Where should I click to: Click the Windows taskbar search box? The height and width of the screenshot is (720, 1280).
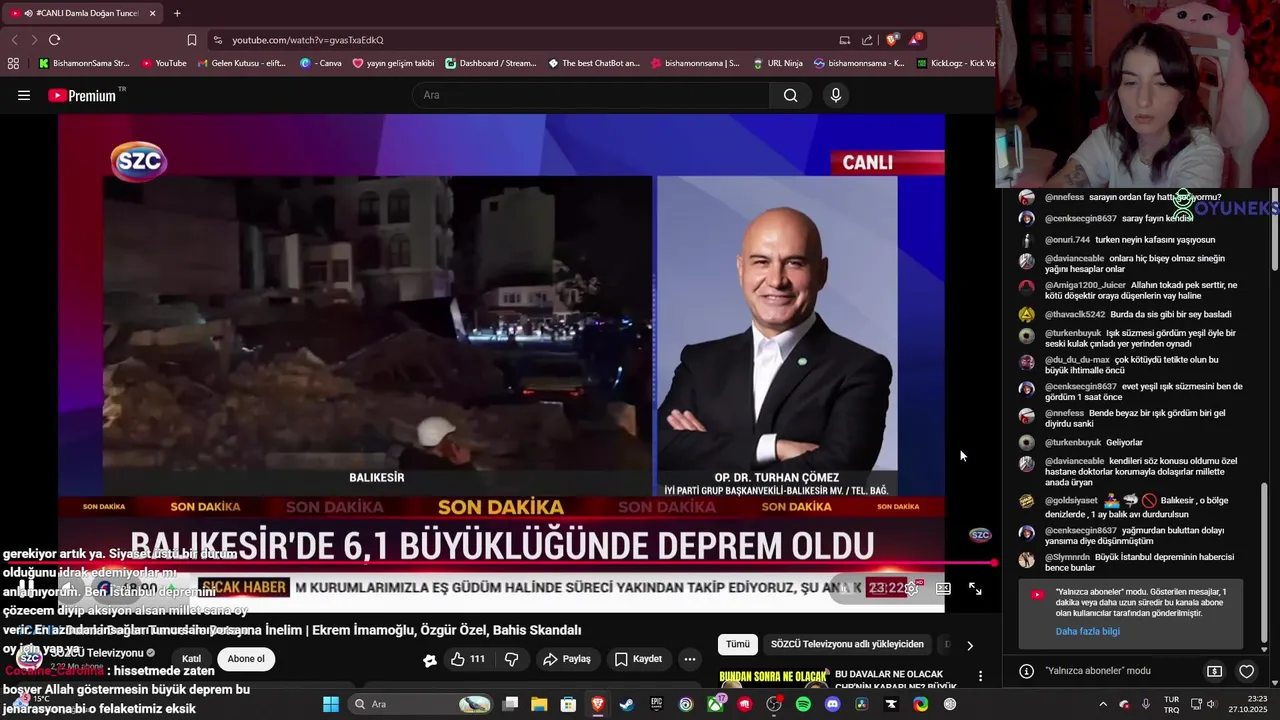[420, 704]
